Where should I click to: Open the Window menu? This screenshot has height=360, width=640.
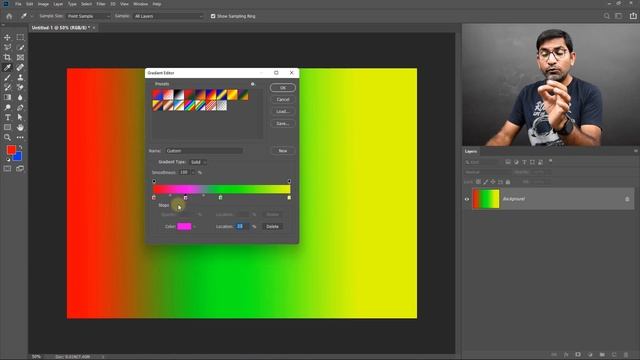140,4
